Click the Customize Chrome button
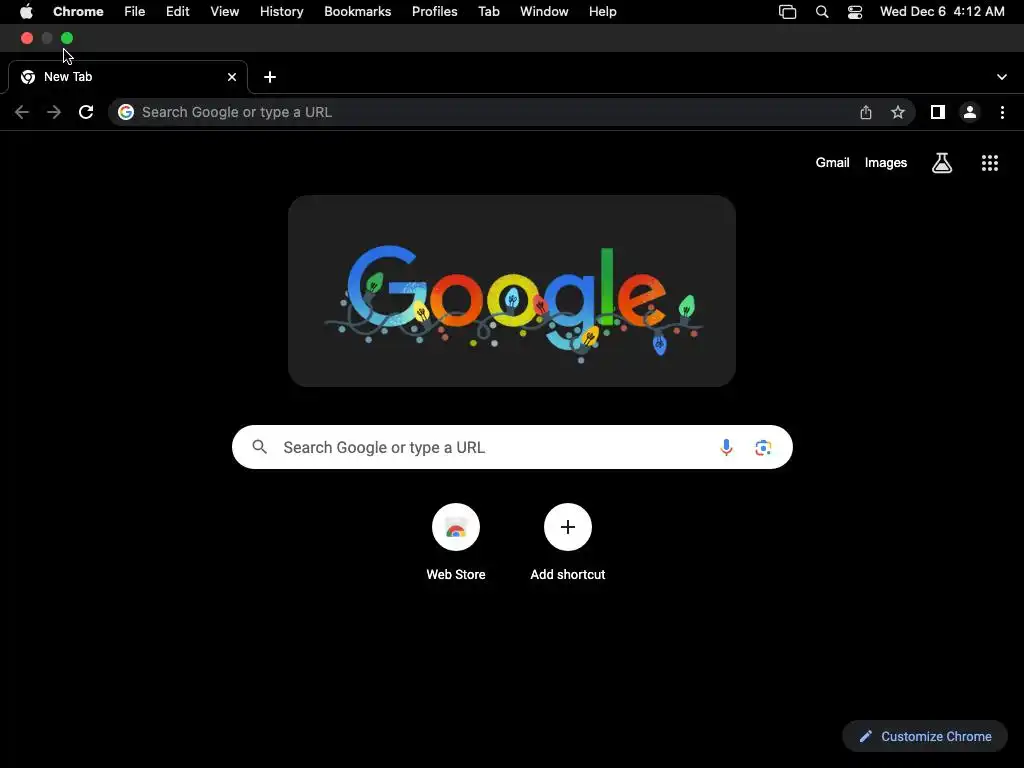This screenshot has height=768, width=1024. pos(925,737)
